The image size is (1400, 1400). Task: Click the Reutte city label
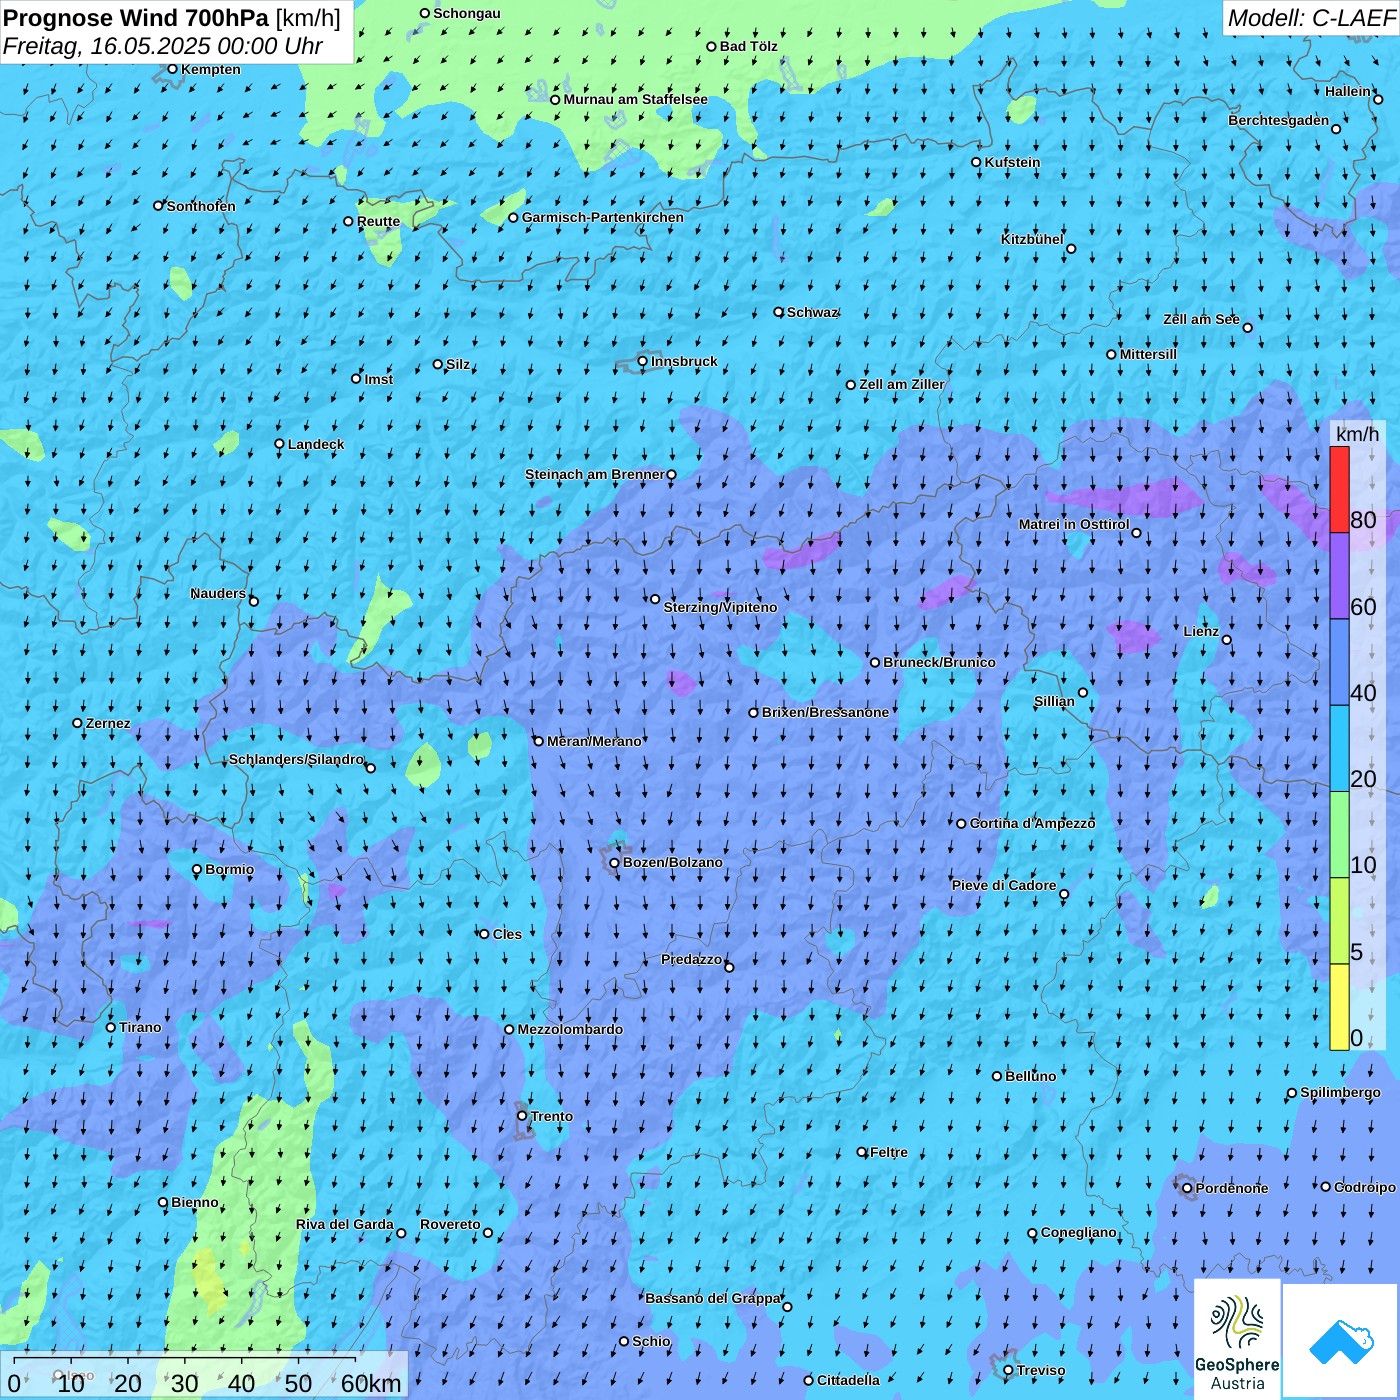pyautogui.click(x=378, y=222)
